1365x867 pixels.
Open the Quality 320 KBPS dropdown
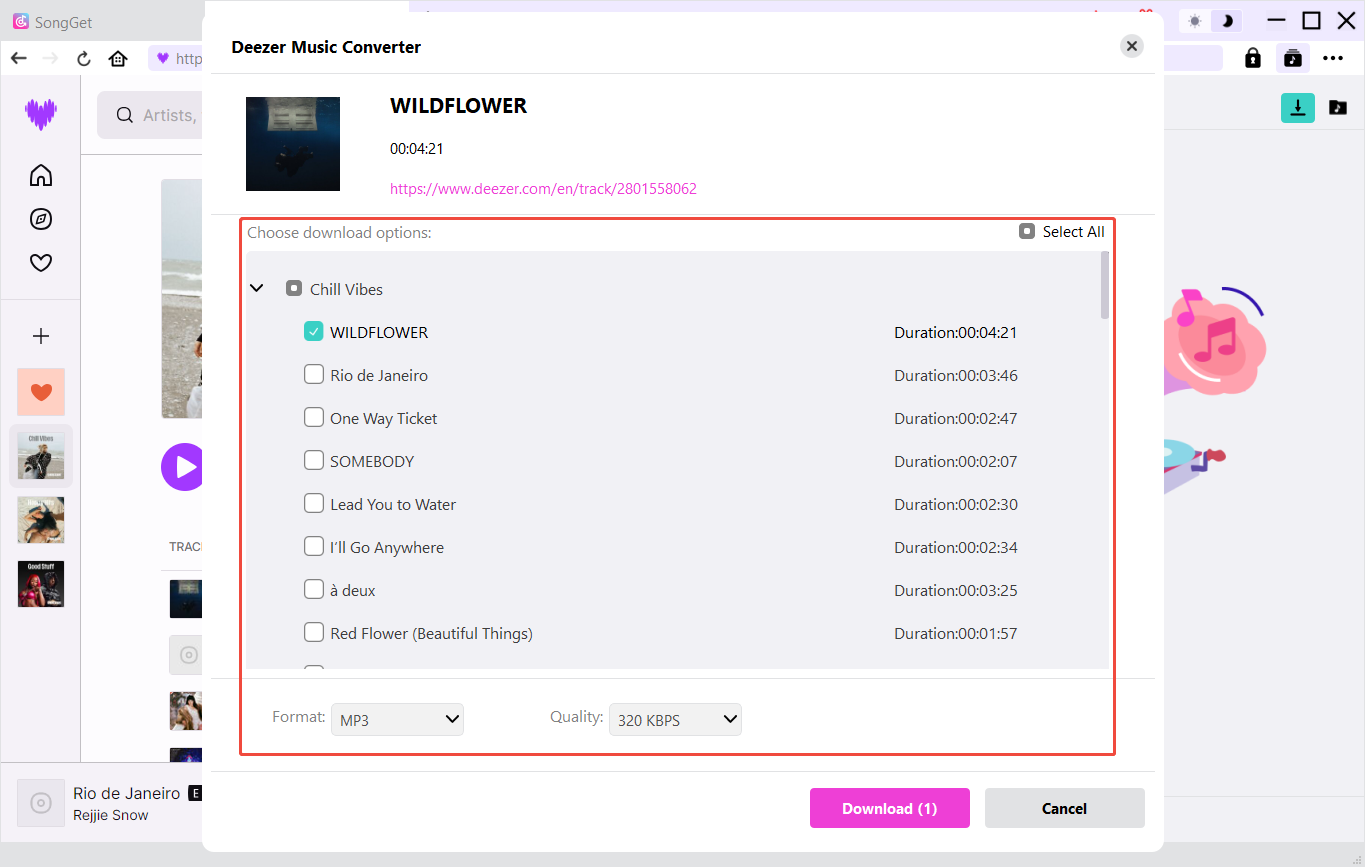pos(675,719)
